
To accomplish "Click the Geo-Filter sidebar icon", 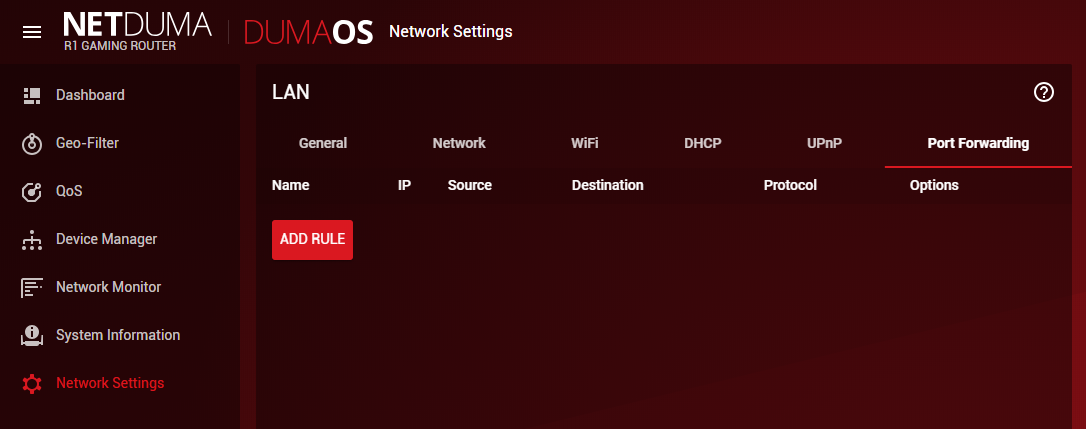I will tap(31, 143).
